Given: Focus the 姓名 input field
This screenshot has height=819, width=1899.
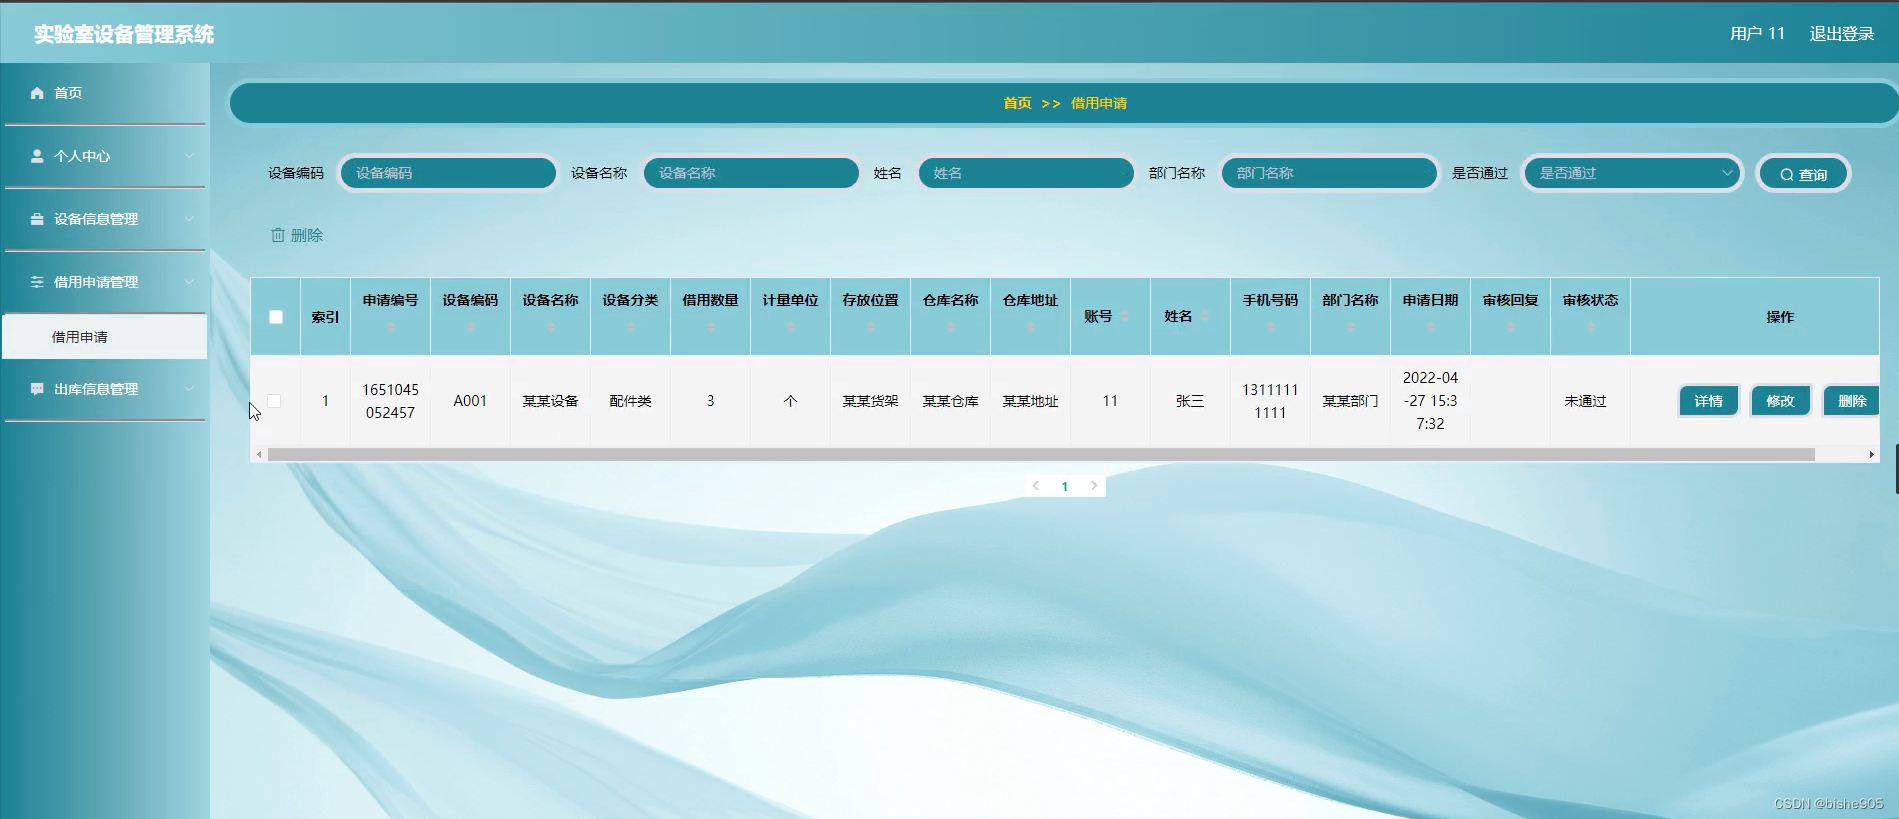Looking at the screenshot, I should (x=1026, y=173).
